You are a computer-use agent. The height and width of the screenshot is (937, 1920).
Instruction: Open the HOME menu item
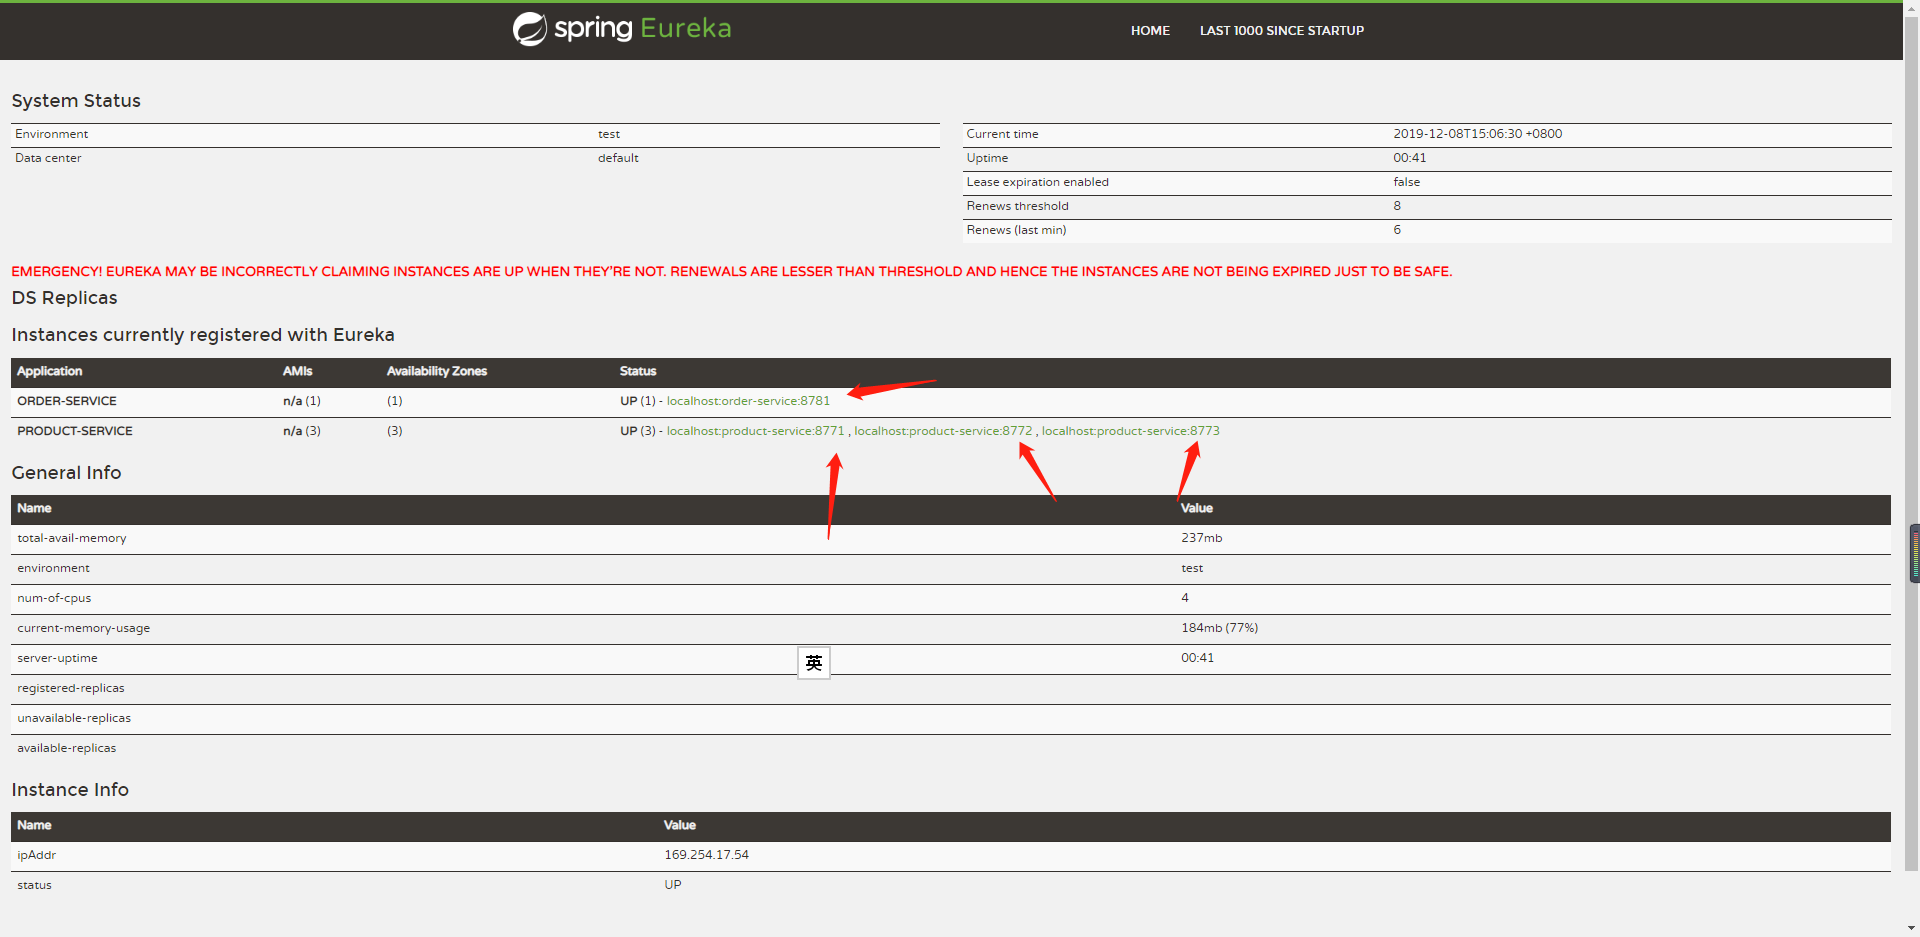(1150, 31)
